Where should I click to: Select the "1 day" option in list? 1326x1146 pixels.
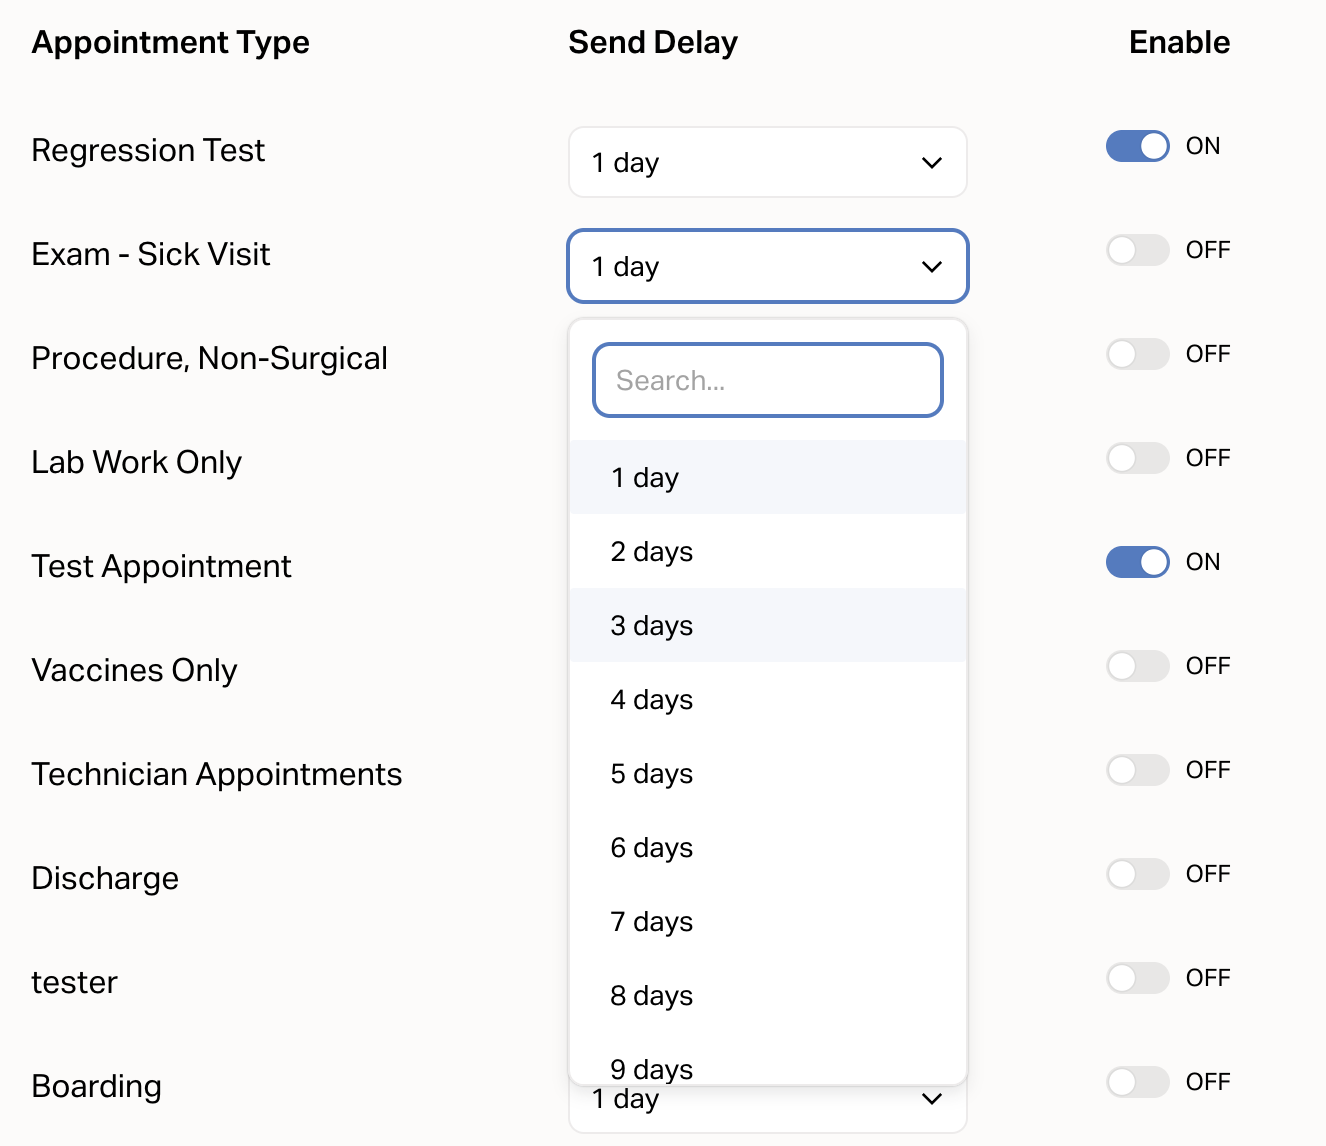click(767, 478)
